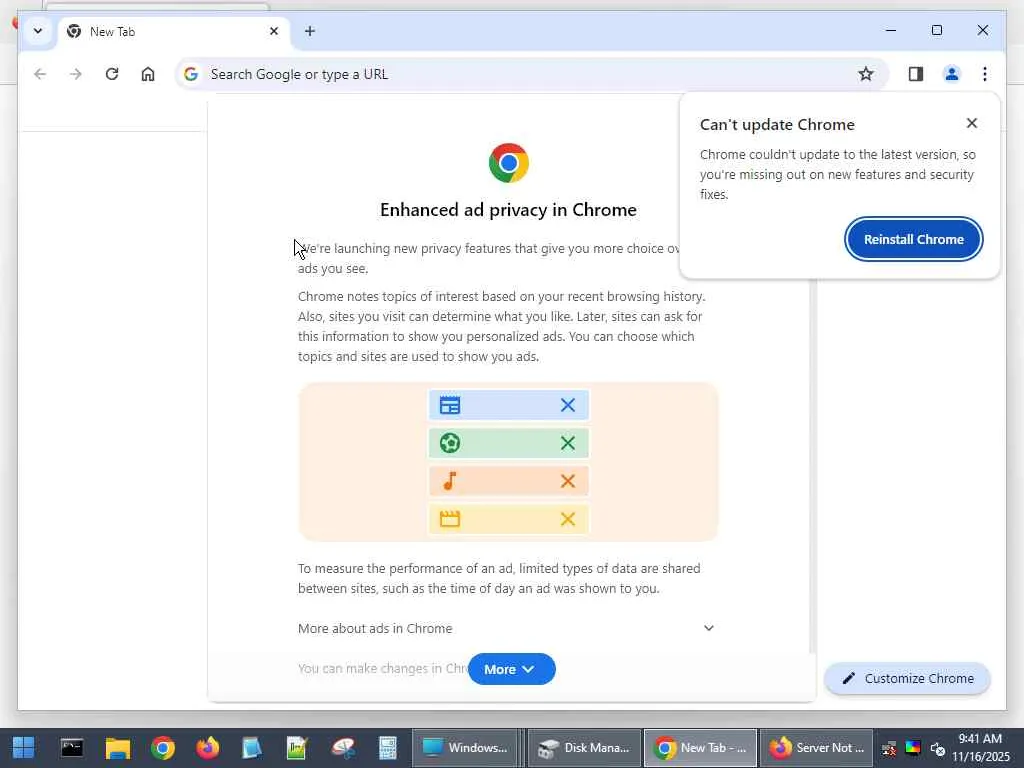Screen dimensions: 1024x768
Task: Click the Google G icon in the address bar
Action: pyautogui.click(x=191, y=74)
